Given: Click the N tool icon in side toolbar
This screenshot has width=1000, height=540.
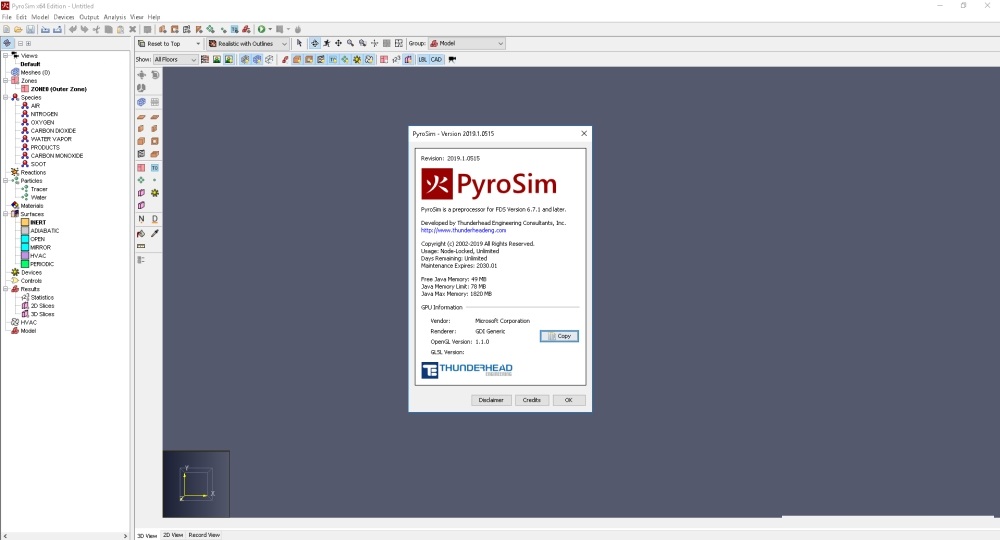Looking at the screenshot, I should [141, 218].
